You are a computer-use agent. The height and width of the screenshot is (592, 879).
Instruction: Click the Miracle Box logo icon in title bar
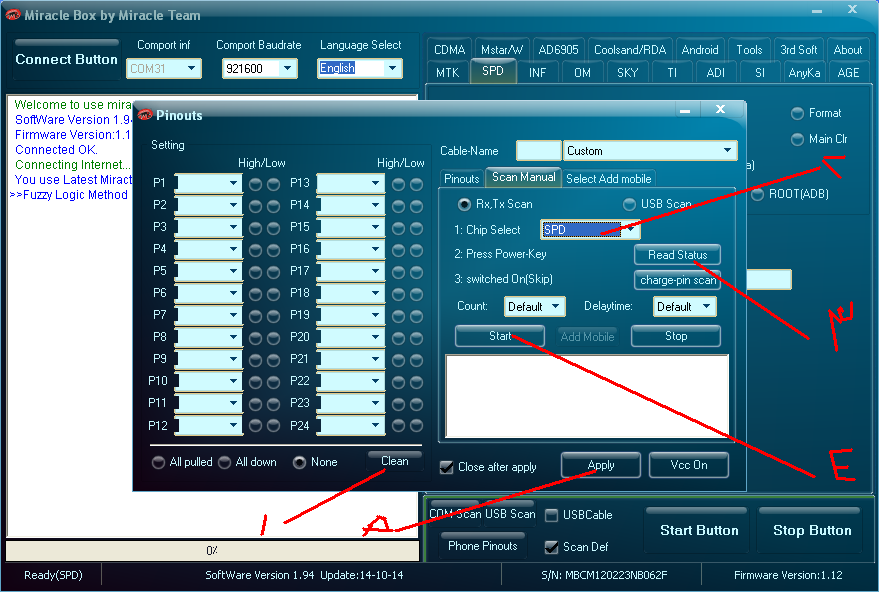click(13, 15)
